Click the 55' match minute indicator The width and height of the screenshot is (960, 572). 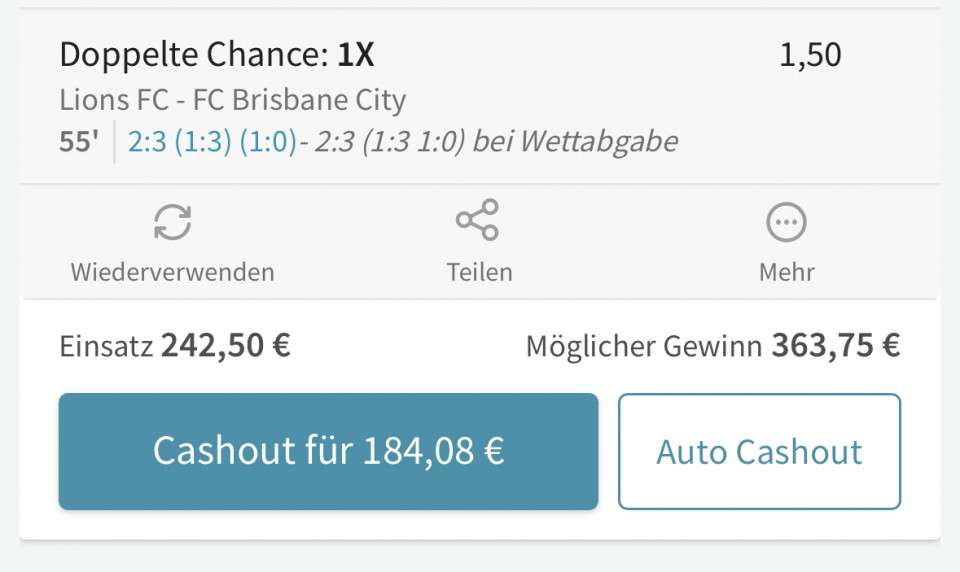(79, 141)
